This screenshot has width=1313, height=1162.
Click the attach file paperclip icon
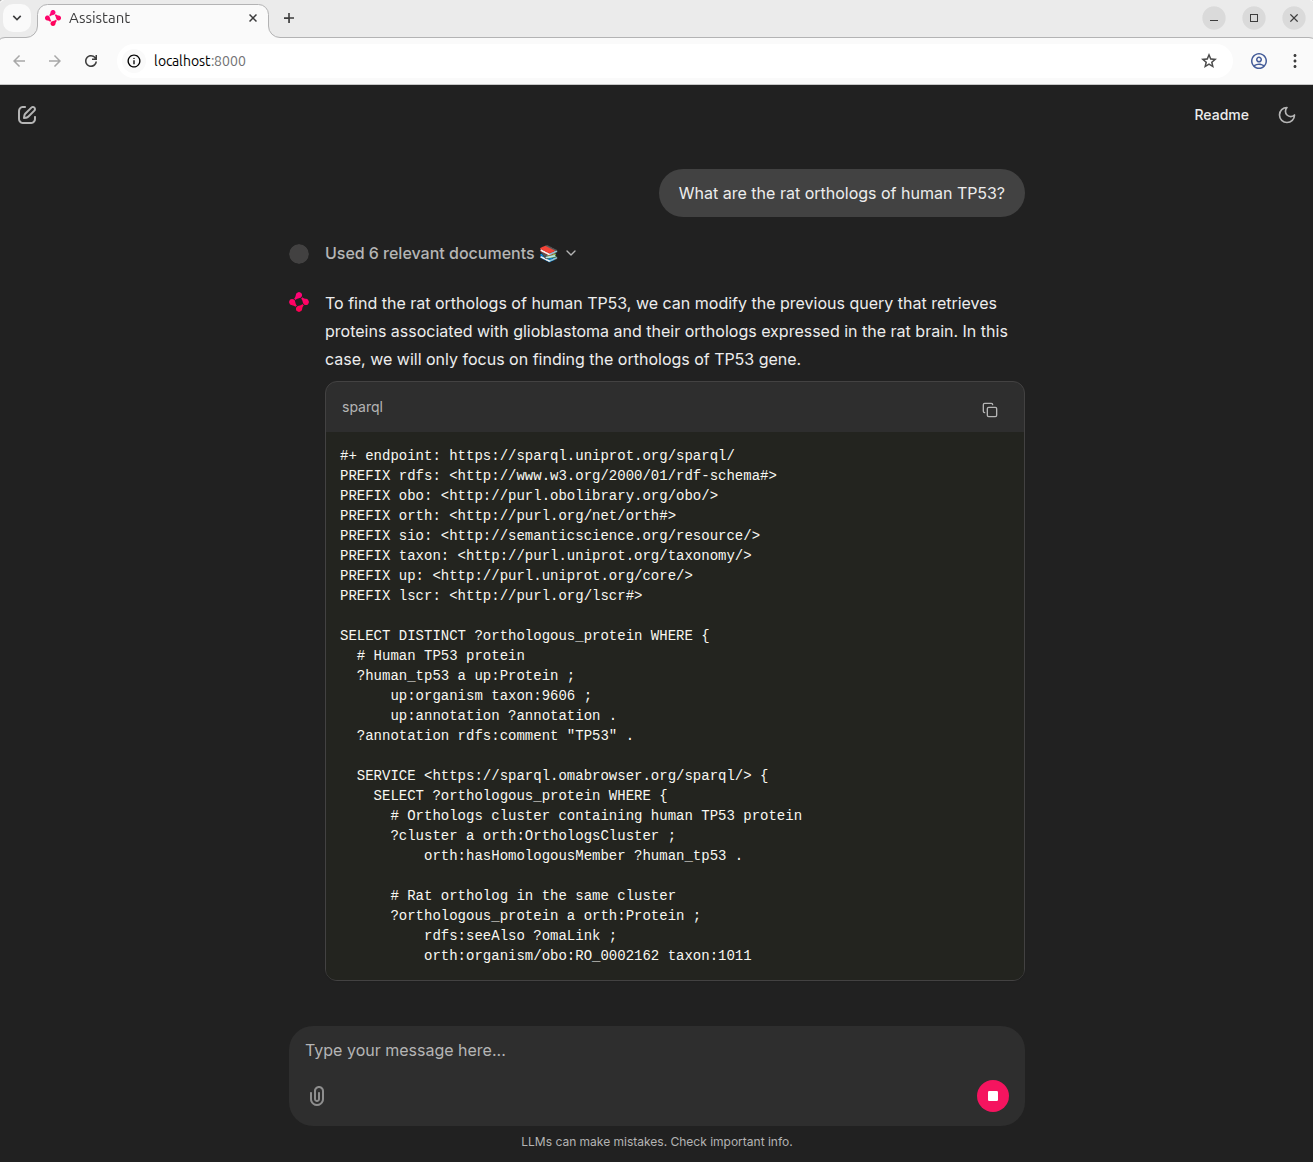pyautogui.click(x=317, y=1096)
